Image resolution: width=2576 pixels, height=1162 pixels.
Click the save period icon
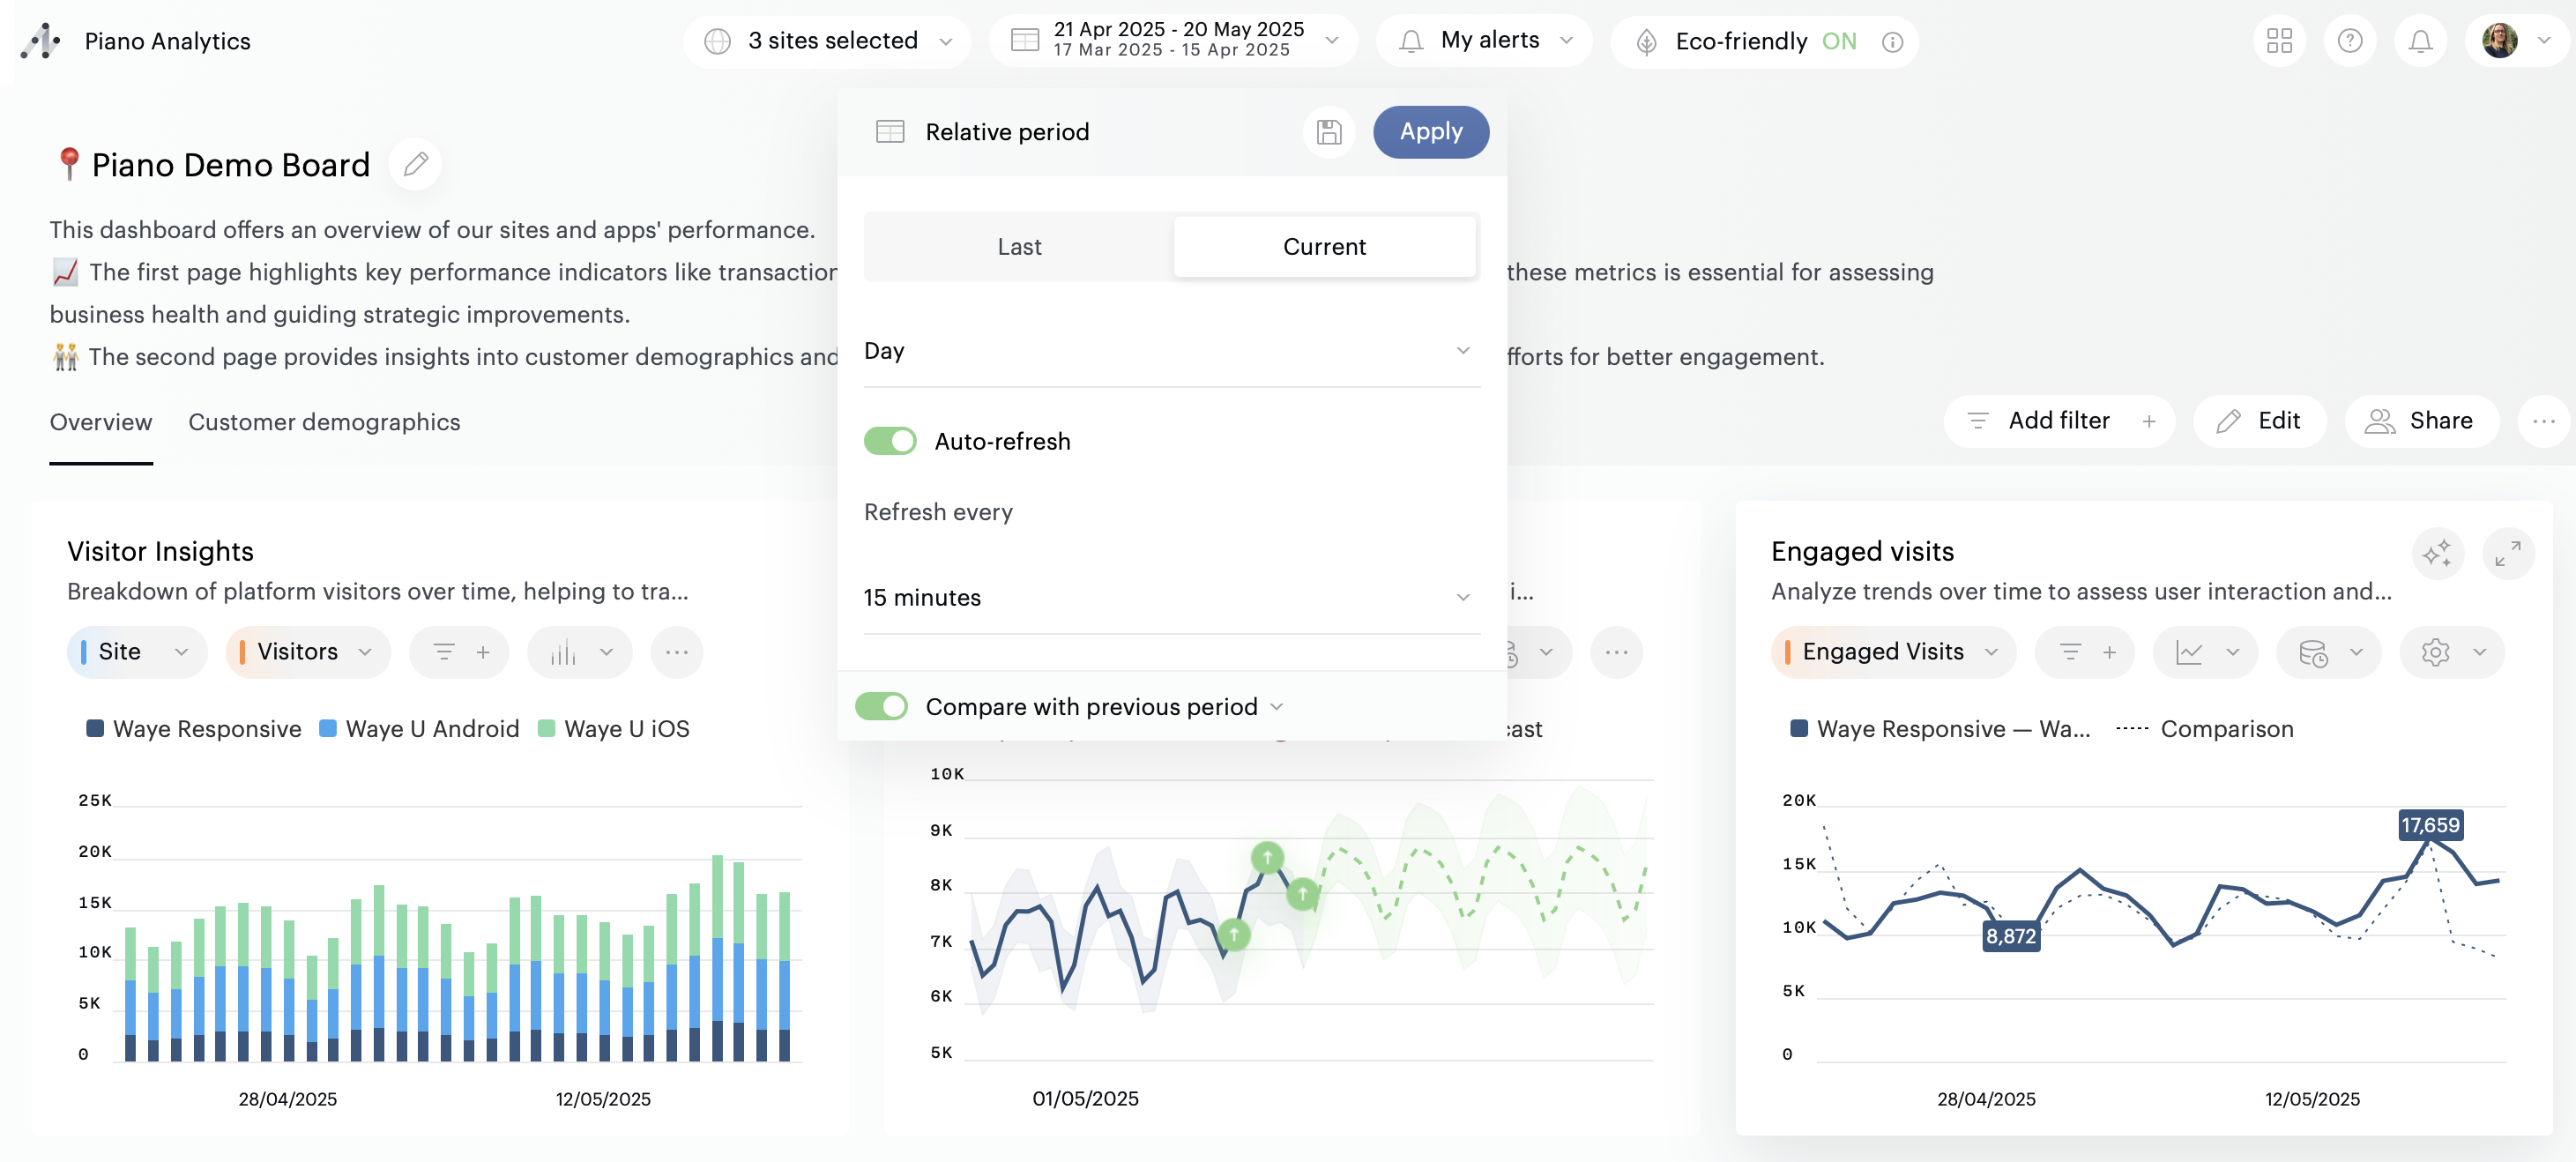coord(1328,132)
